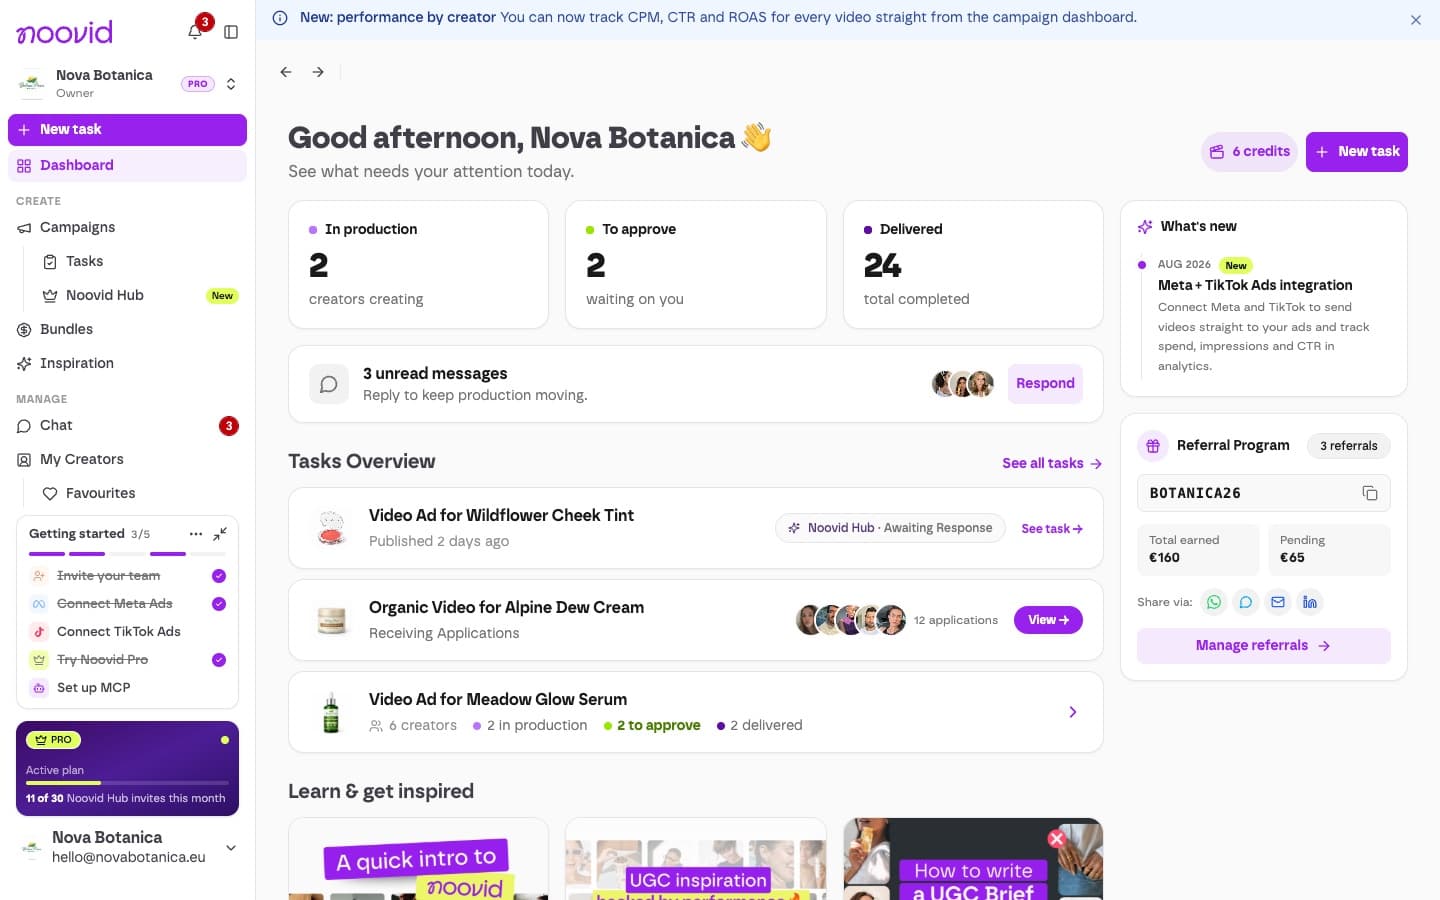This screenshot has width=1440, height=900.
Task: Share referral via chat bubble icon
Action: pyautogui.click(x=1246, y=602)
